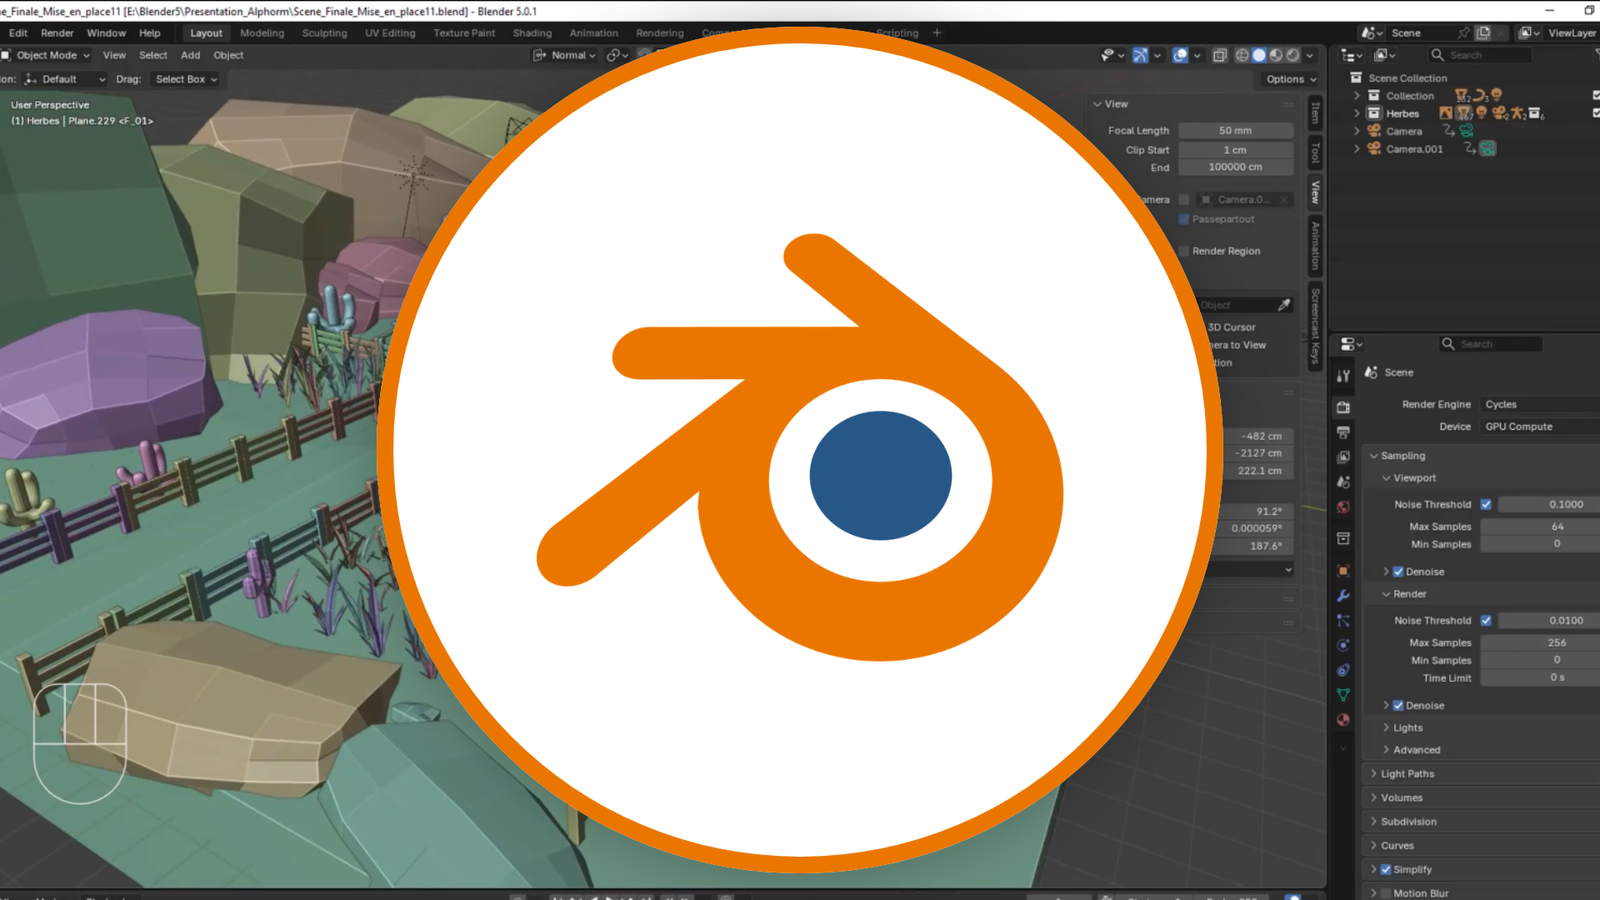Click Camera.001 camera data icon in Outliner
This screenshot has width=1600, height=900.
point(1488,149)
